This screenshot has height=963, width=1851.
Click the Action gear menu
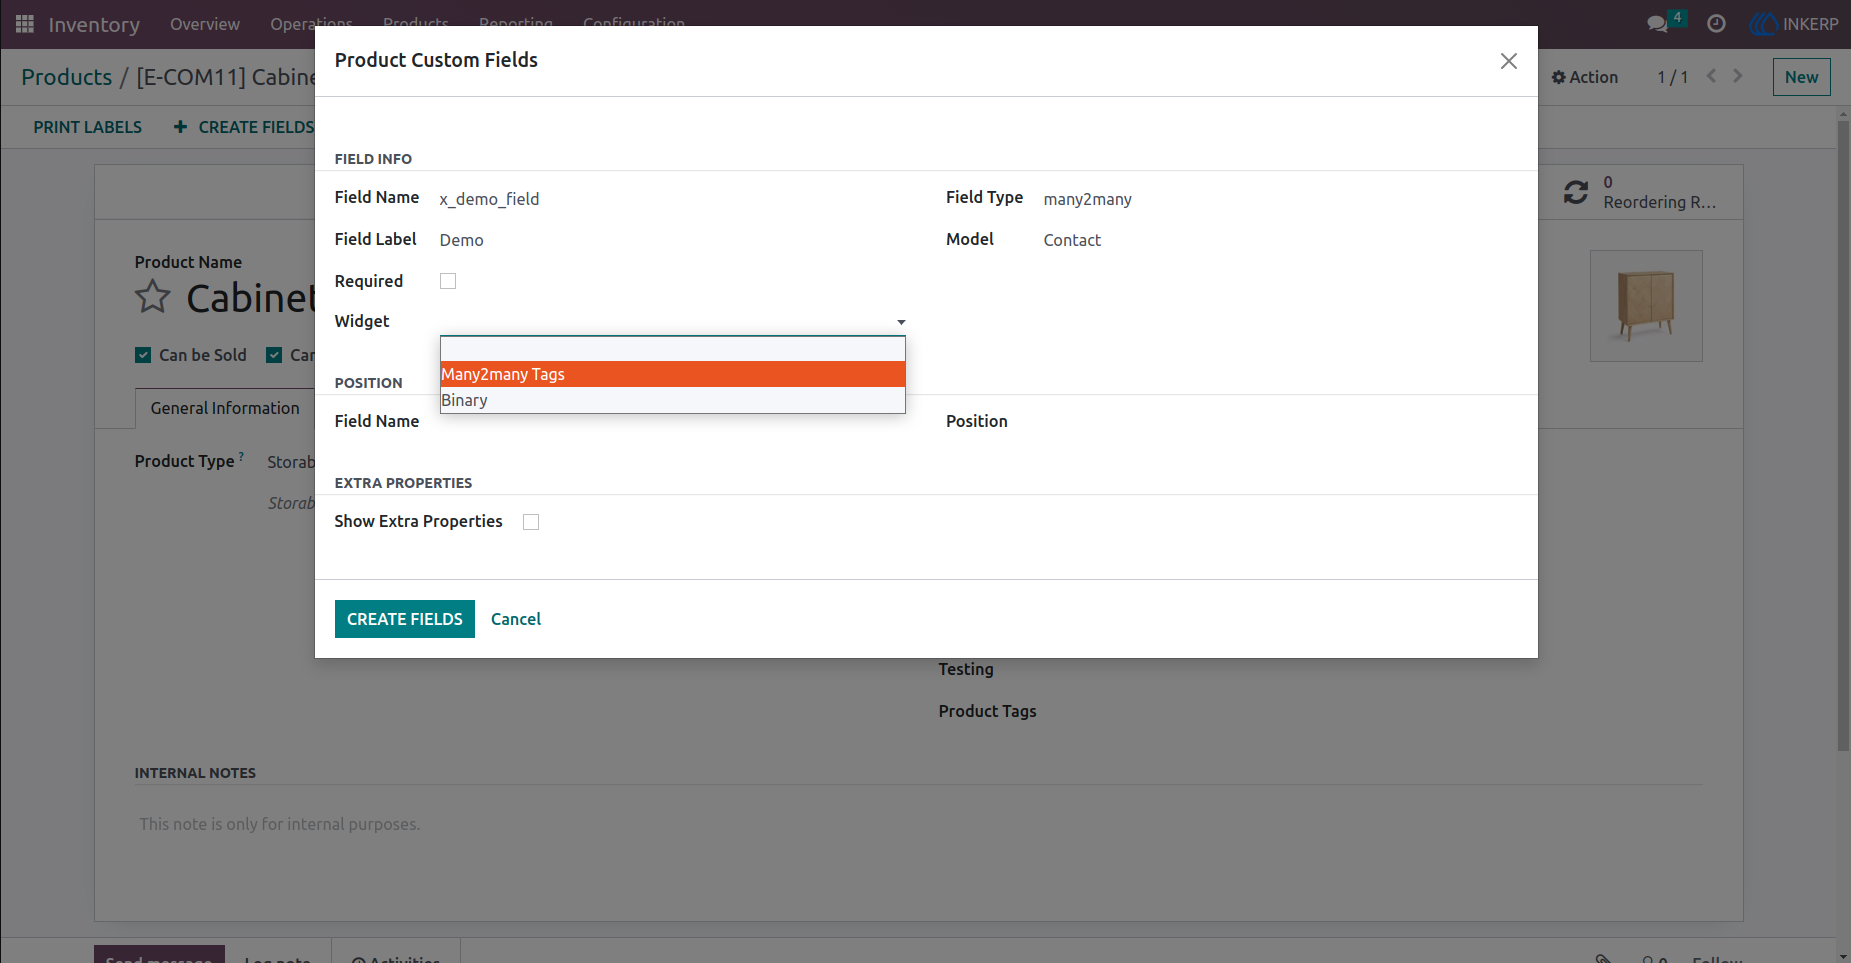[x=1585, y=77]
